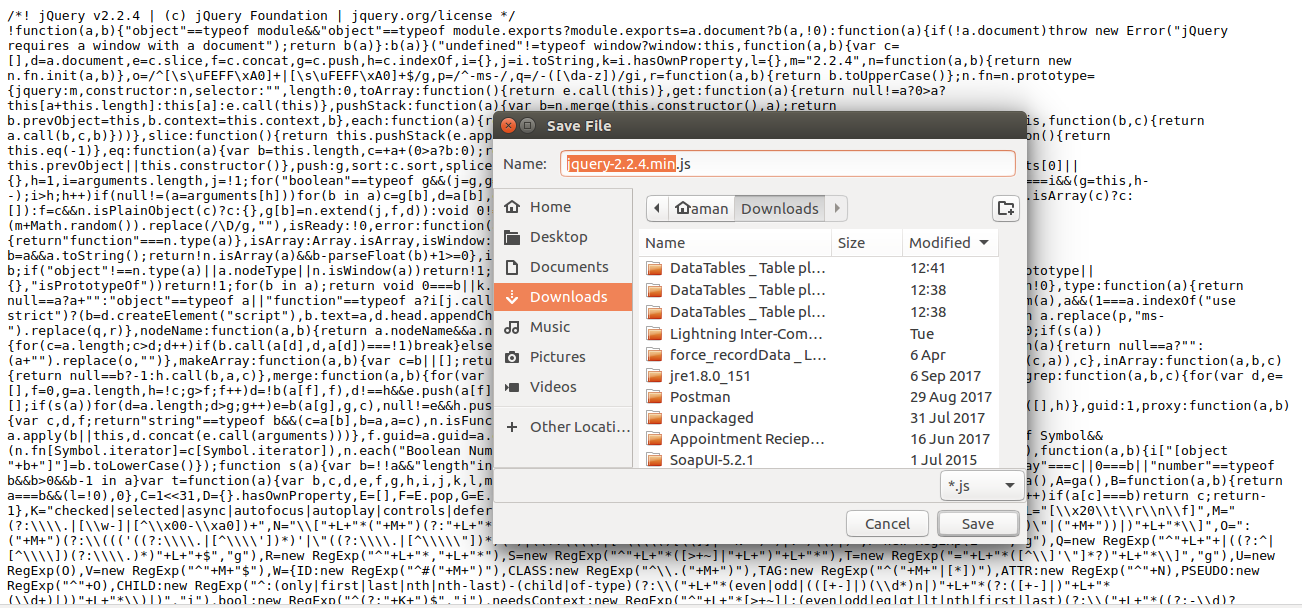This screenshot has width=1302, height=608.
Task: Click the Cancel button
Action: 887,524
